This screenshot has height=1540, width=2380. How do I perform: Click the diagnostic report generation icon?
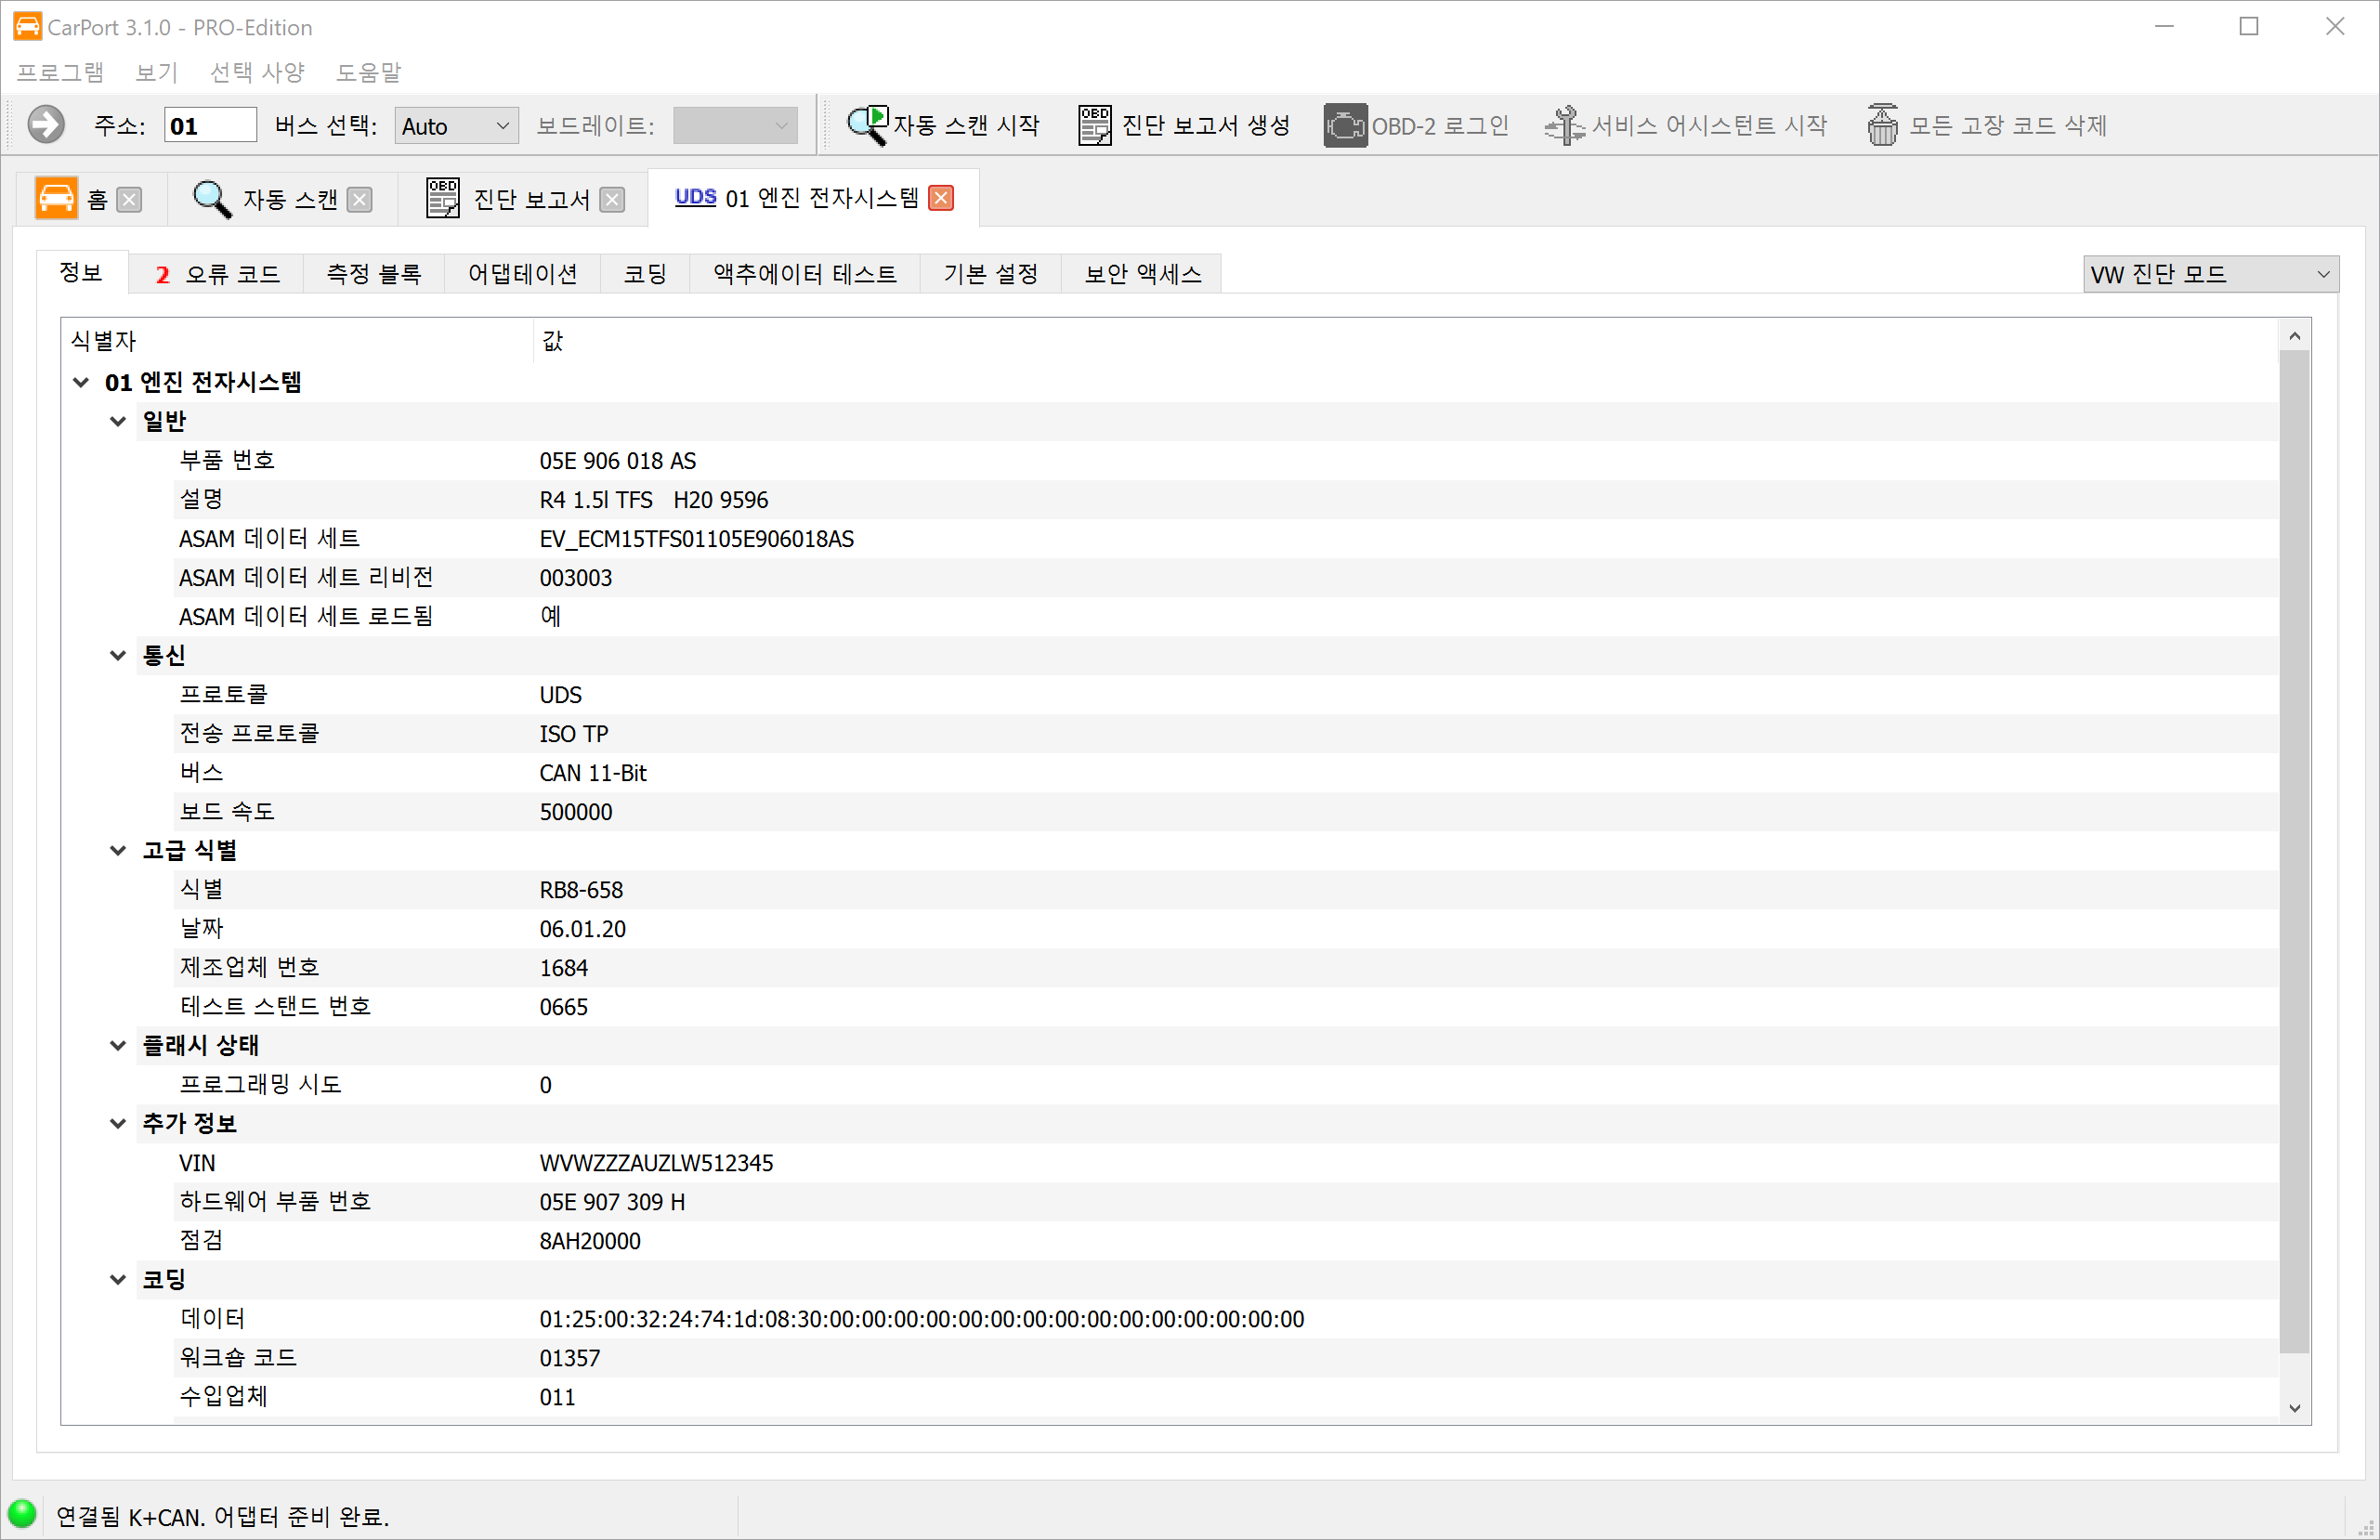[x=1094, y=125]
